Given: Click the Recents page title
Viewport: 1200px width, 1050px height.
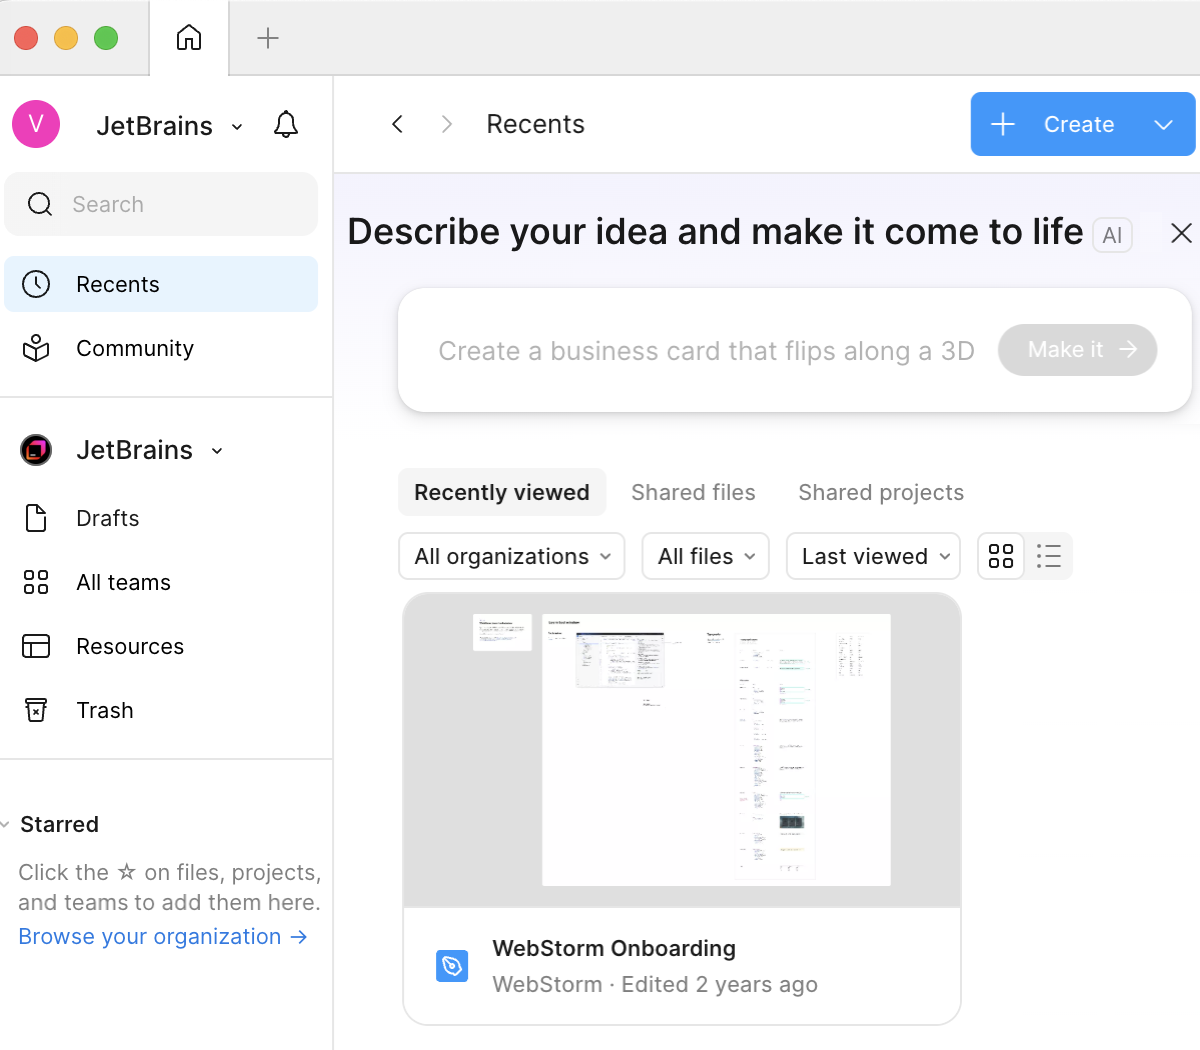Looking at the screenshot, I should tap(535, 124).
